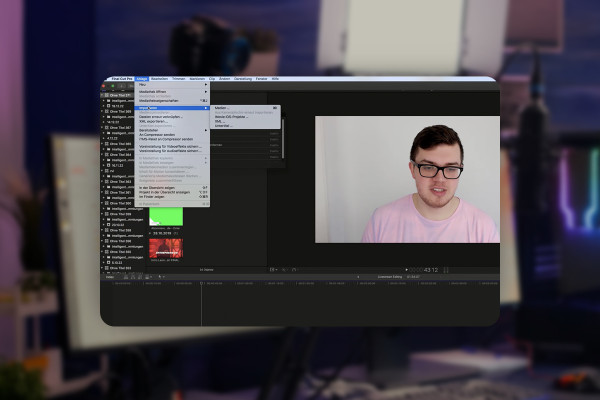Open the Bearbeiten menu in menu bar

[159, 79]
